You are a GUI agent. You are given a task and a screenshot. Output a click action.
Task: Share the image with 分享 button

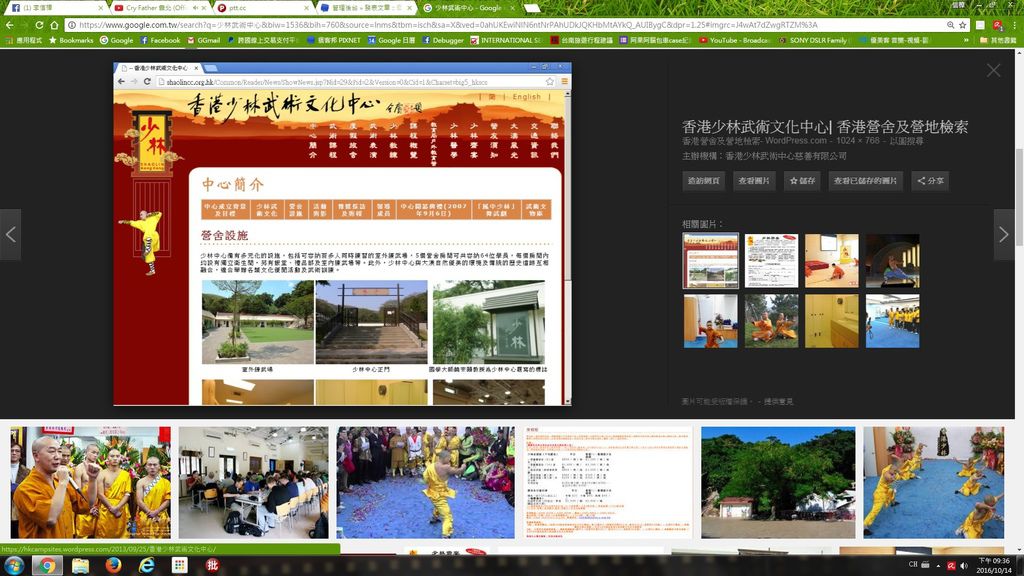(930, 181)
